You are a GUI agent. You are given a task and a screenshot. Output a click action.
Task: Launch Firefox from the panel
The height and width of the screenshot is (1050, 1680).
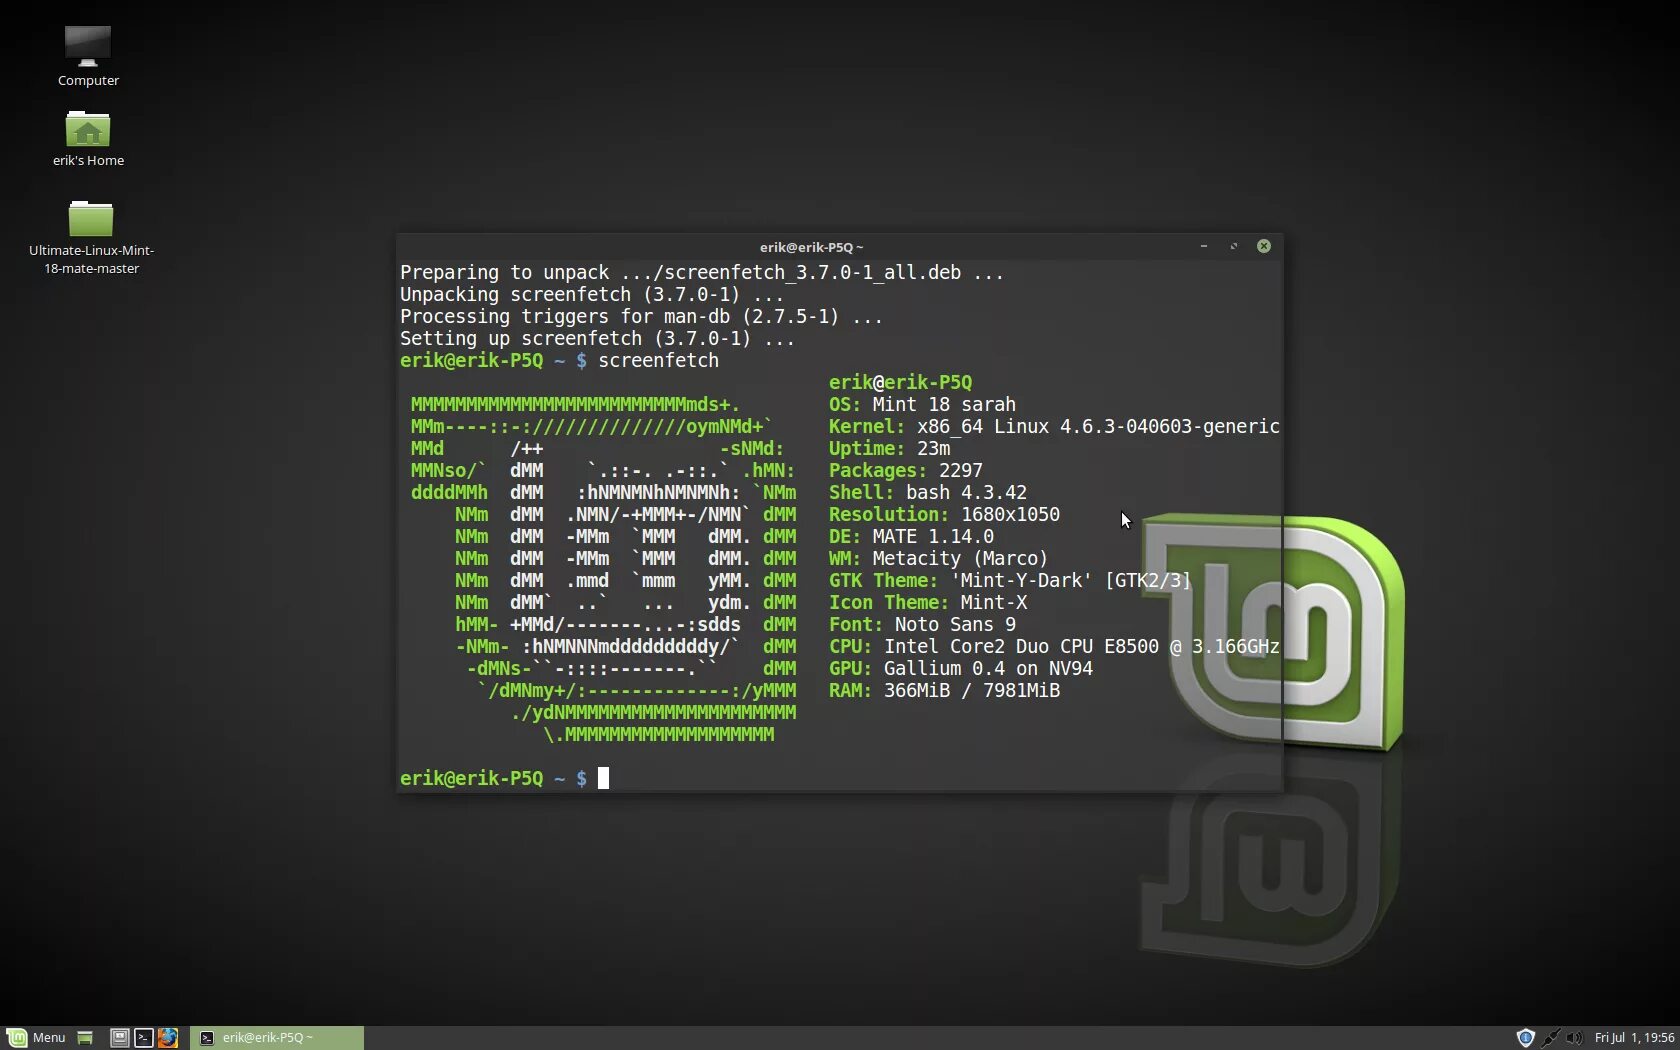(167, 1038)
